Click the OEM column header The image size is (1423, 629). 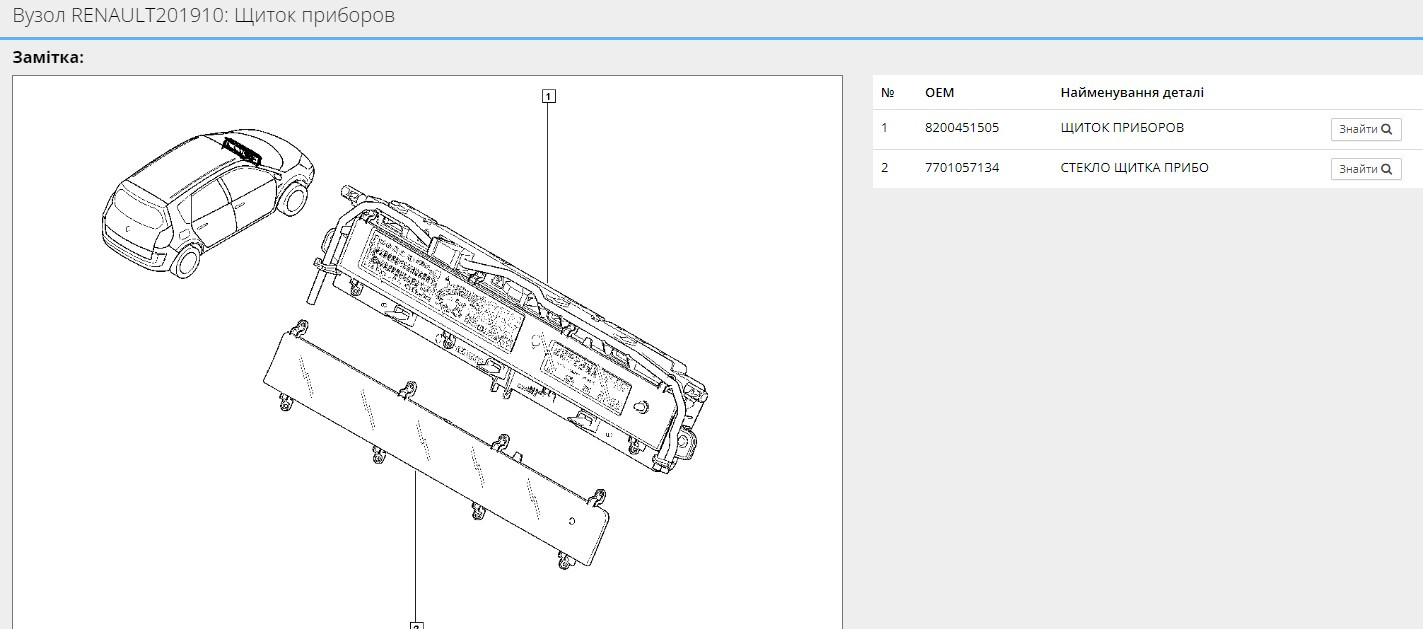[x=939, y=93]
